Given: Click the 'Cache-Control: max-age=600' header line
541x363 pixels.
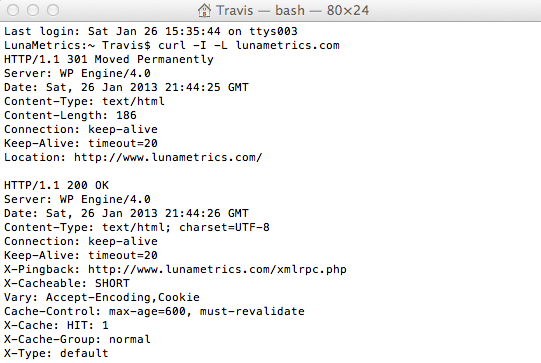Looking at the screenshot, I should click(154, 311).
